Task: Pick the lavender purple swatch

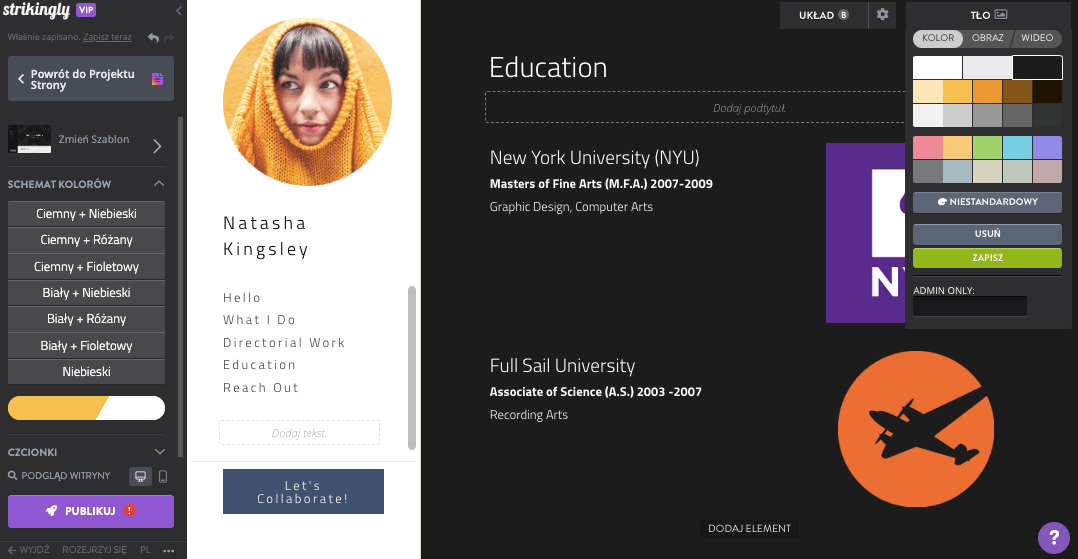Action: [x=1047, y=148]
